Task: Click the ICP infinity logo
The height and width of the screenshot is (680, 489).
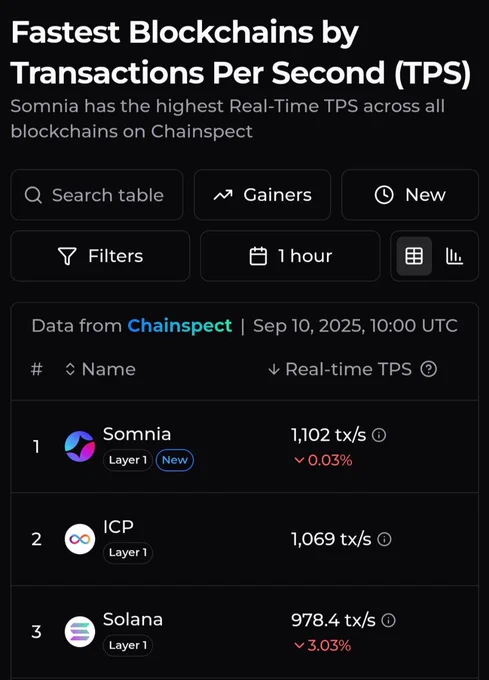Action: (x=80, y=539)
